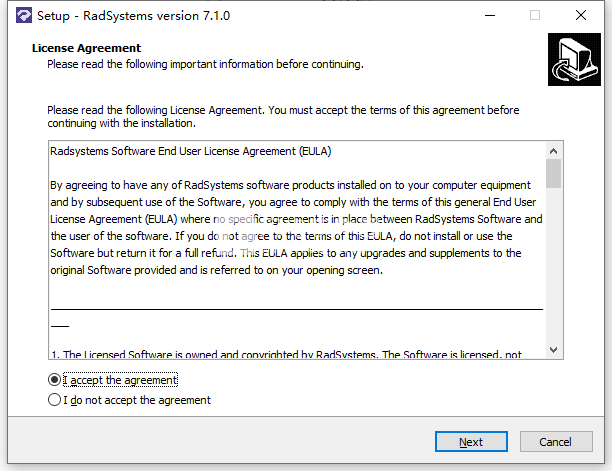Click the 'License Agreement' page heading
Screen dimensions: 612x471
[86, 48]
